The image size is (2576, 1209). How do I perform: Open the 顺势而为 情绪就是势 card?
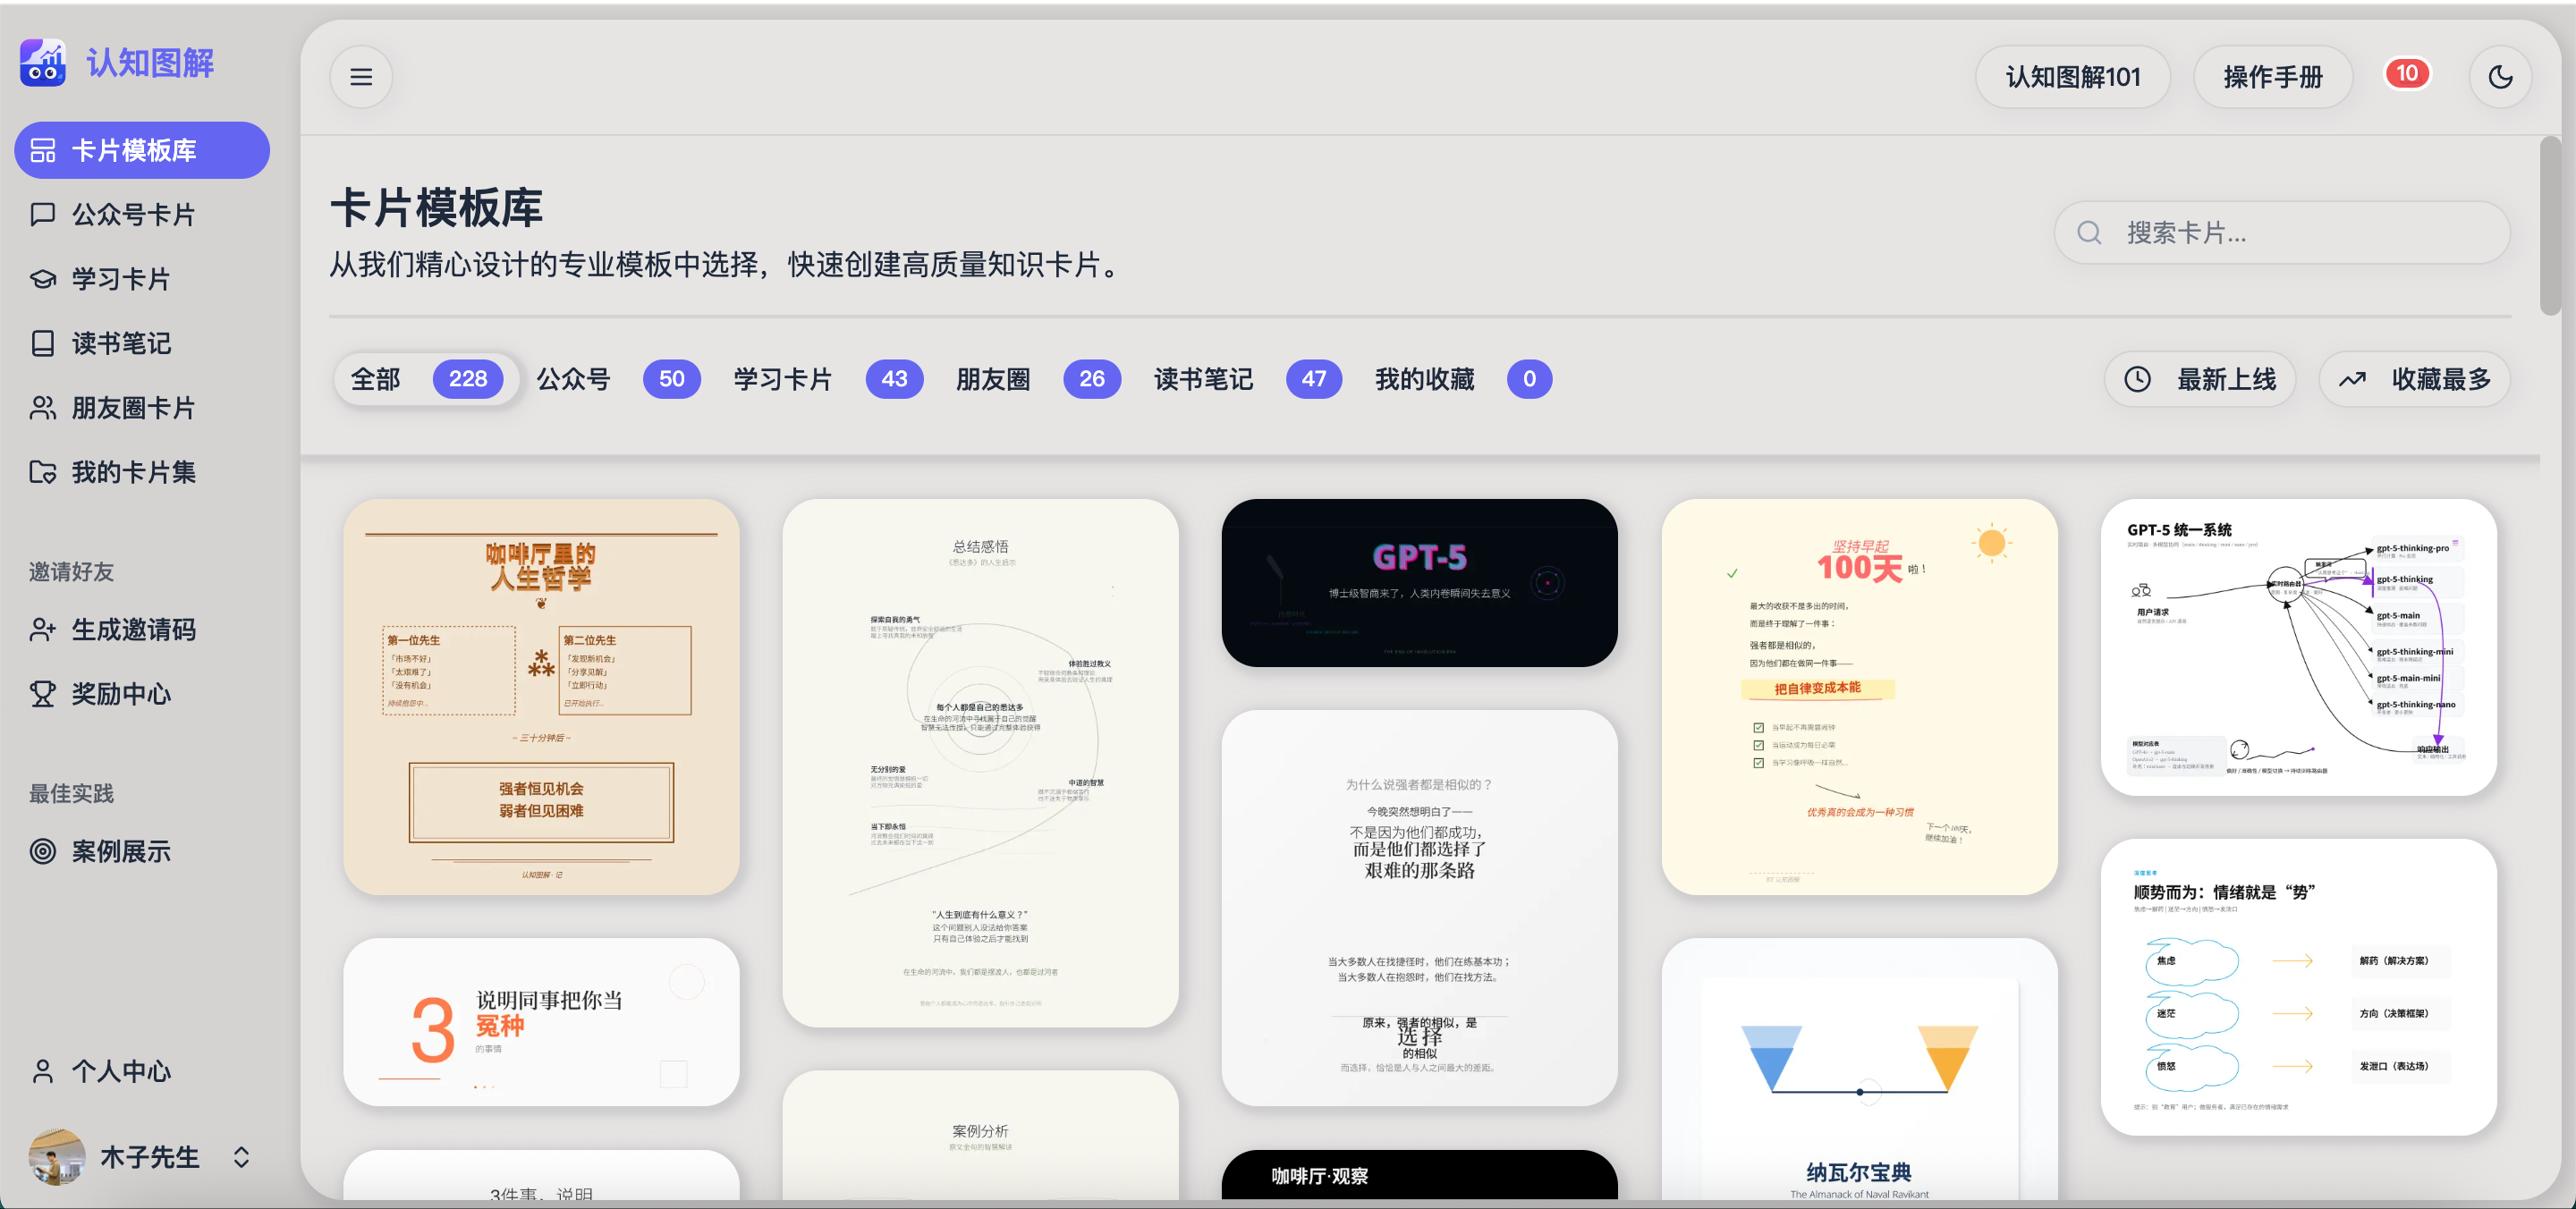pyautogui.click(x=2298, y=987)
